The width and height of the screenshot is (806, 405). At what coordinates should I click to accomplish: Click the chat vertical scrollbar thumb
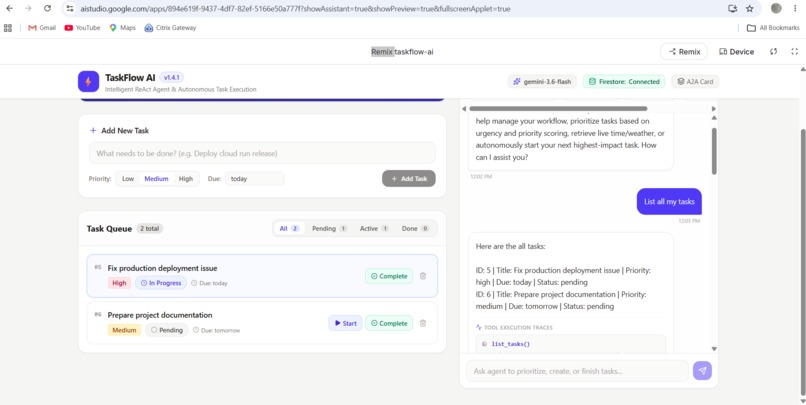point(713,151)
